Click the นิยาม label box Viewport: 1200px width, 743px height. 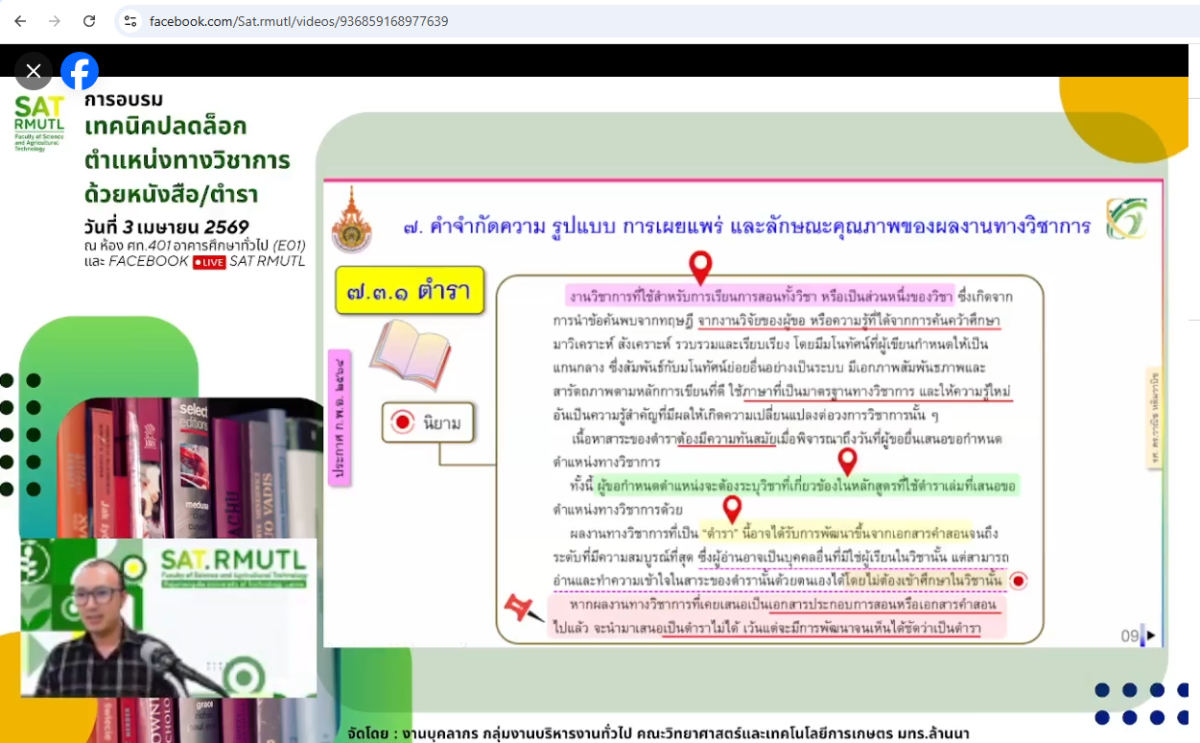428,423
